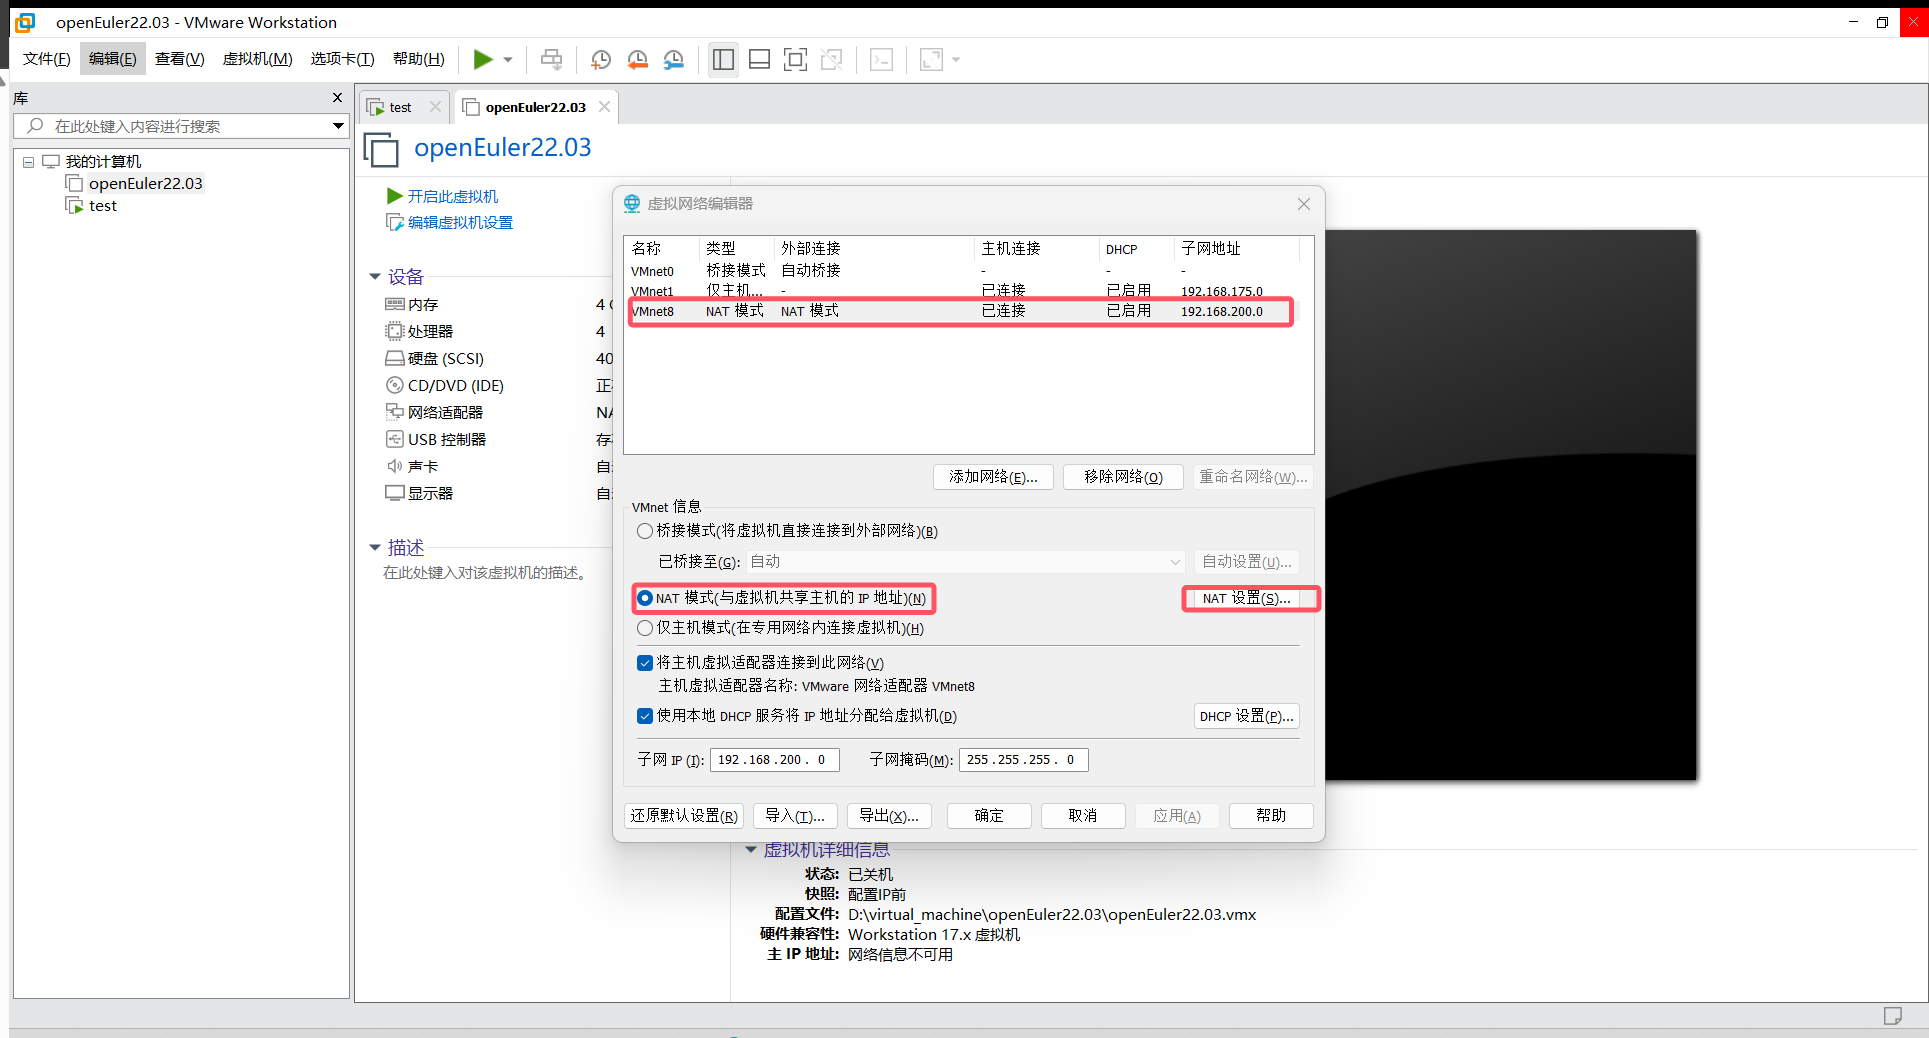Click the full screen mode icon
The height and width of the screenshot is (1038, 1929).
click(x=795, y=59)
